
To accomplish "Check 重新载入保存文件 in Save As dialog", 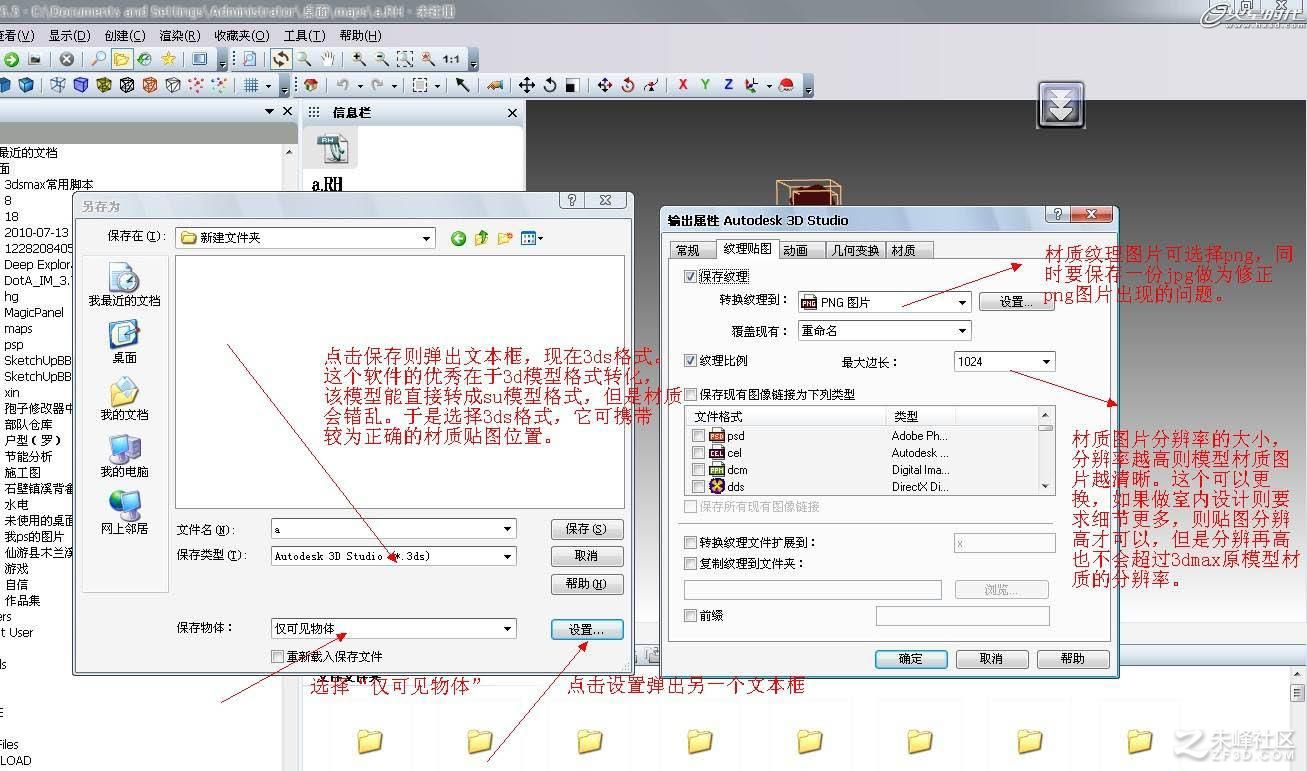I will 278,657.
